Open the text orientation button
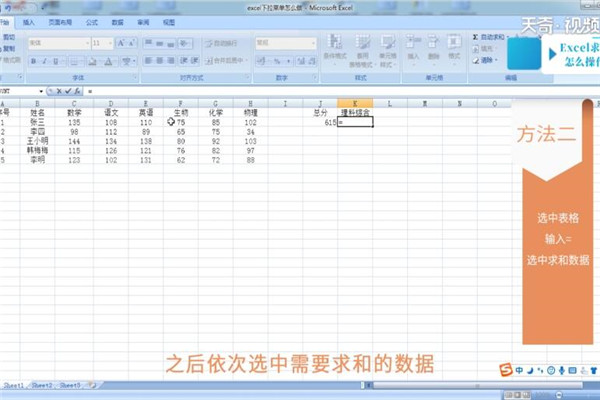 point(185,43)
